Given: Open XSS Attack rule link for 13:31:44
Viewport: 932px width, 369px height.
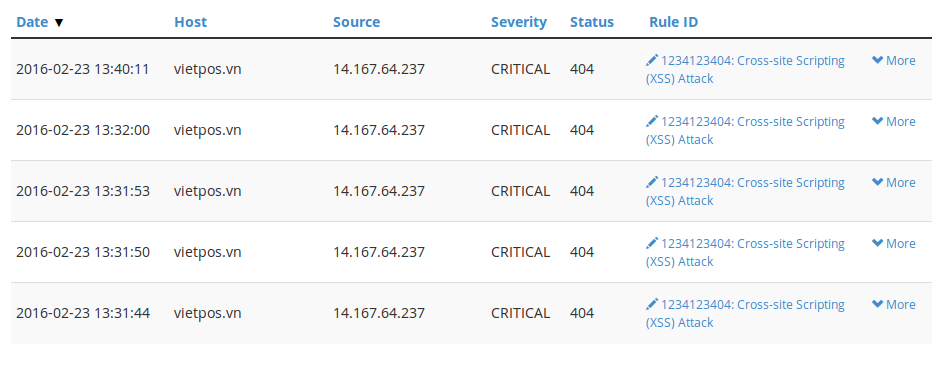Looking at the screenshot, I should 745,314.
